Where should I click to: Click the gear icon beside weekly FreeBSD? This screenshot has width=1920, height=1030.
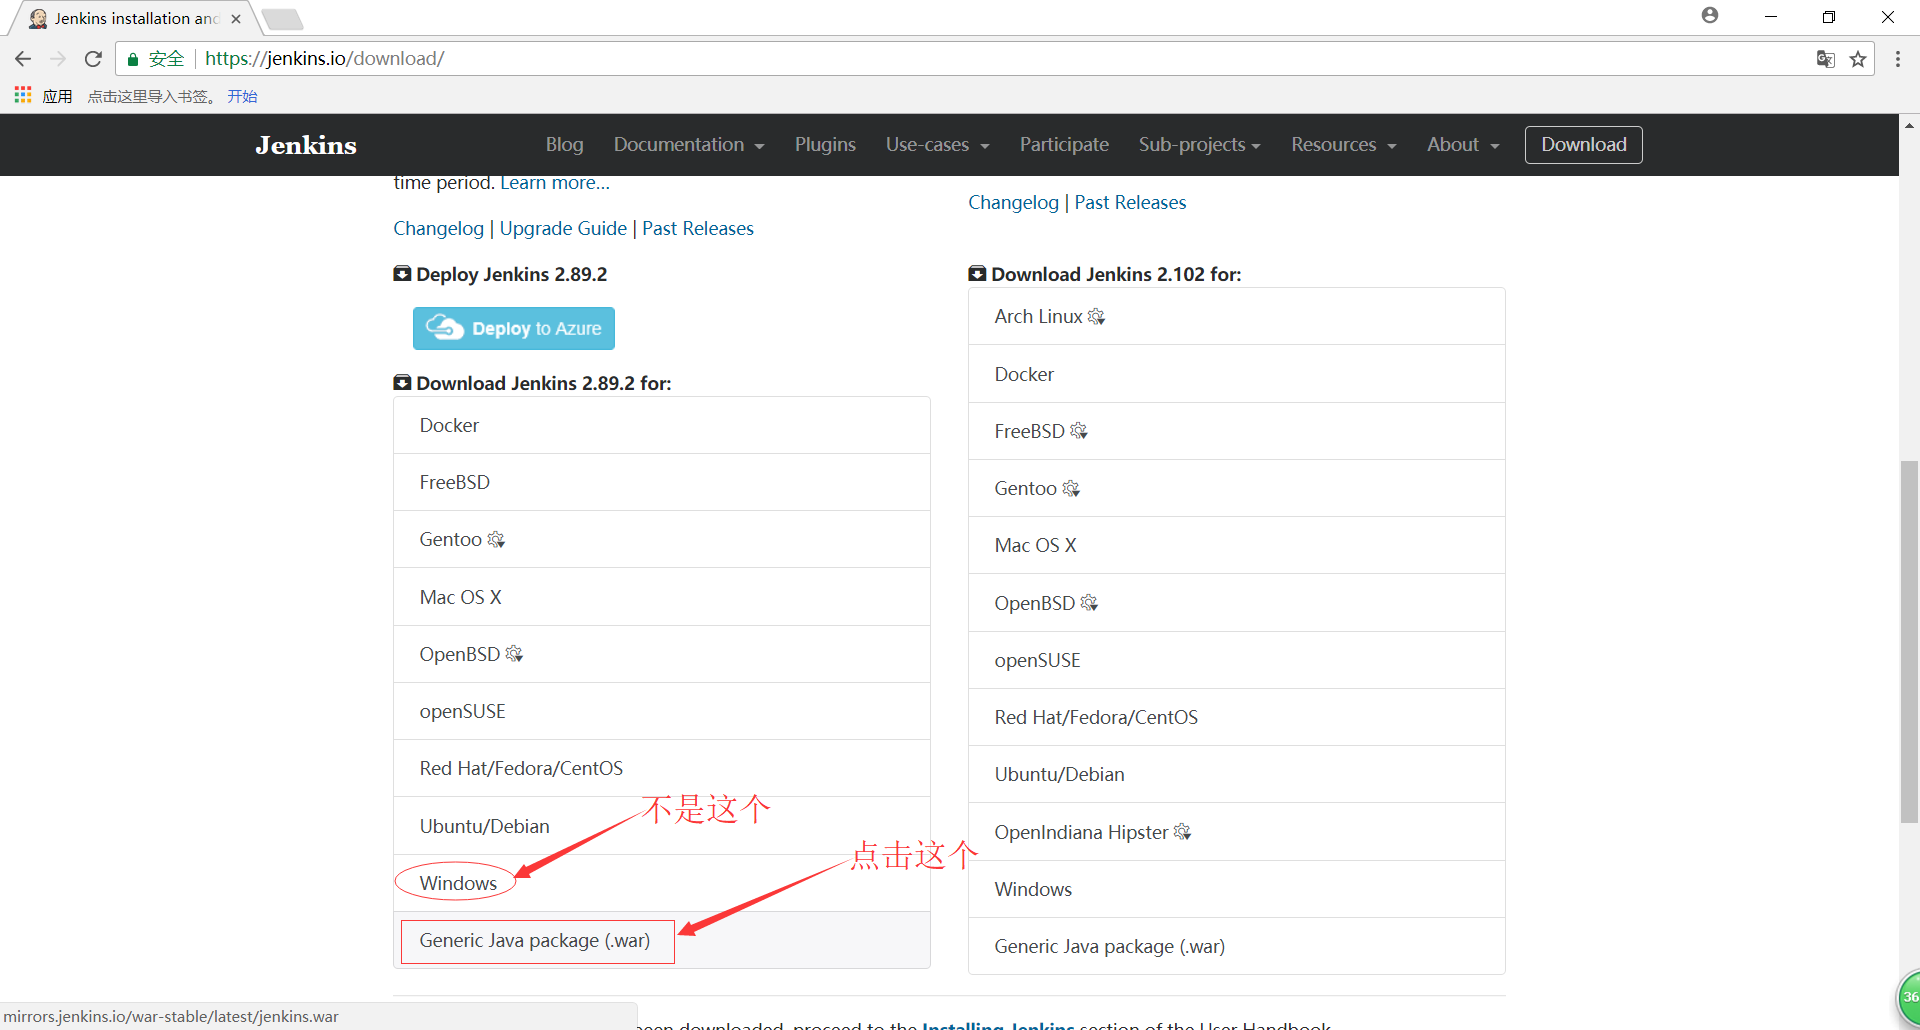point(1078,431)
